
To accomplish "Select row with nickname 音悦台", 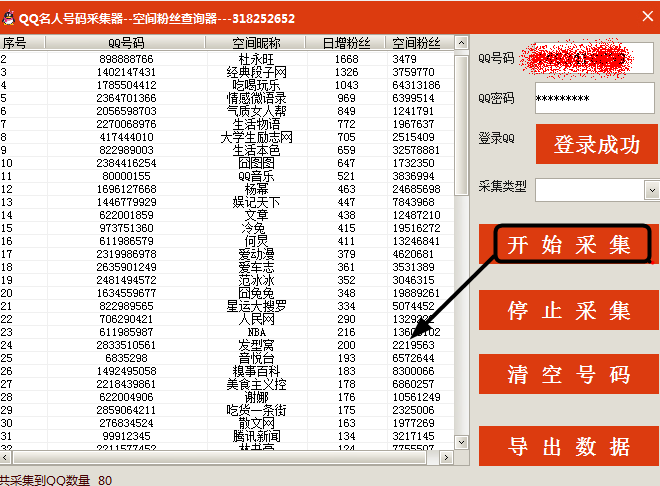I will 227,359.
